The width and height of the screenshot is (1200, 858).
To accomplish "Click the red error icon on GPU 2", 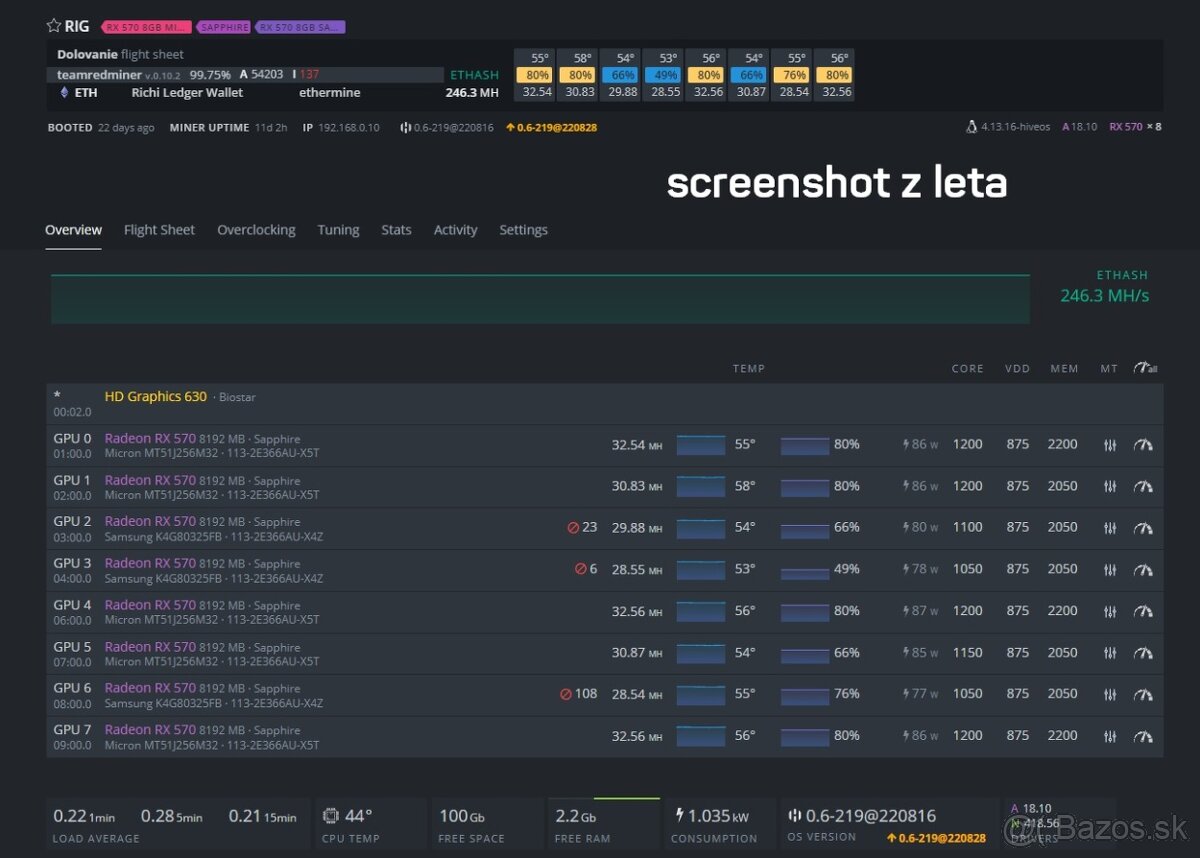I will coord(573,528).
